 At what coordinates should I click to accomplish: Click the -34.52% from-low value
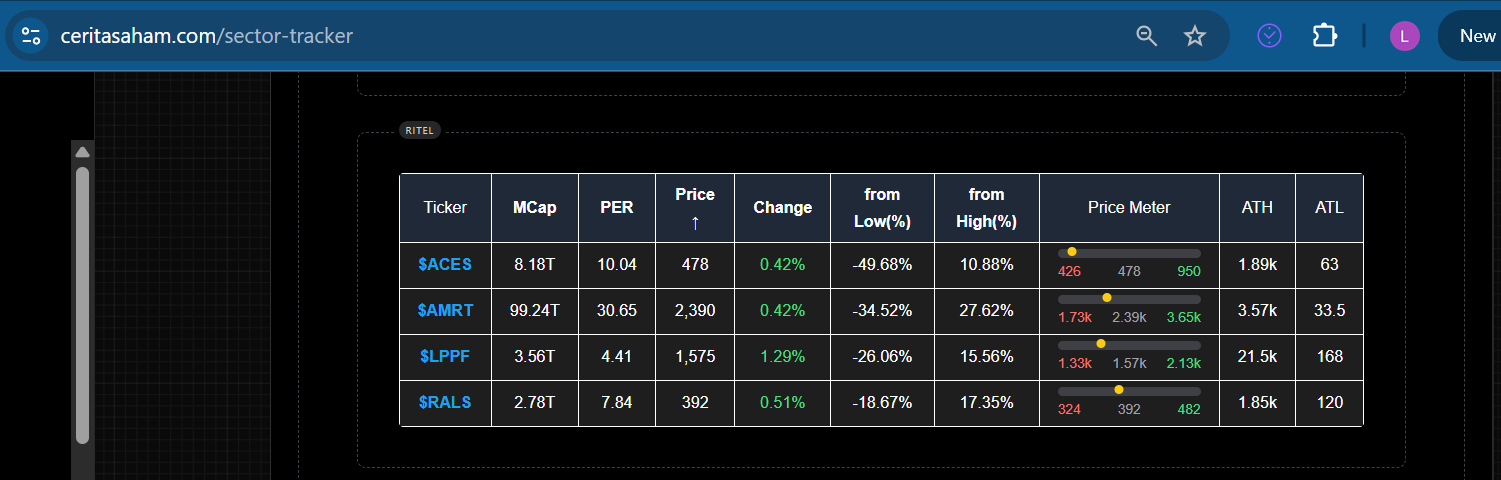882,311
